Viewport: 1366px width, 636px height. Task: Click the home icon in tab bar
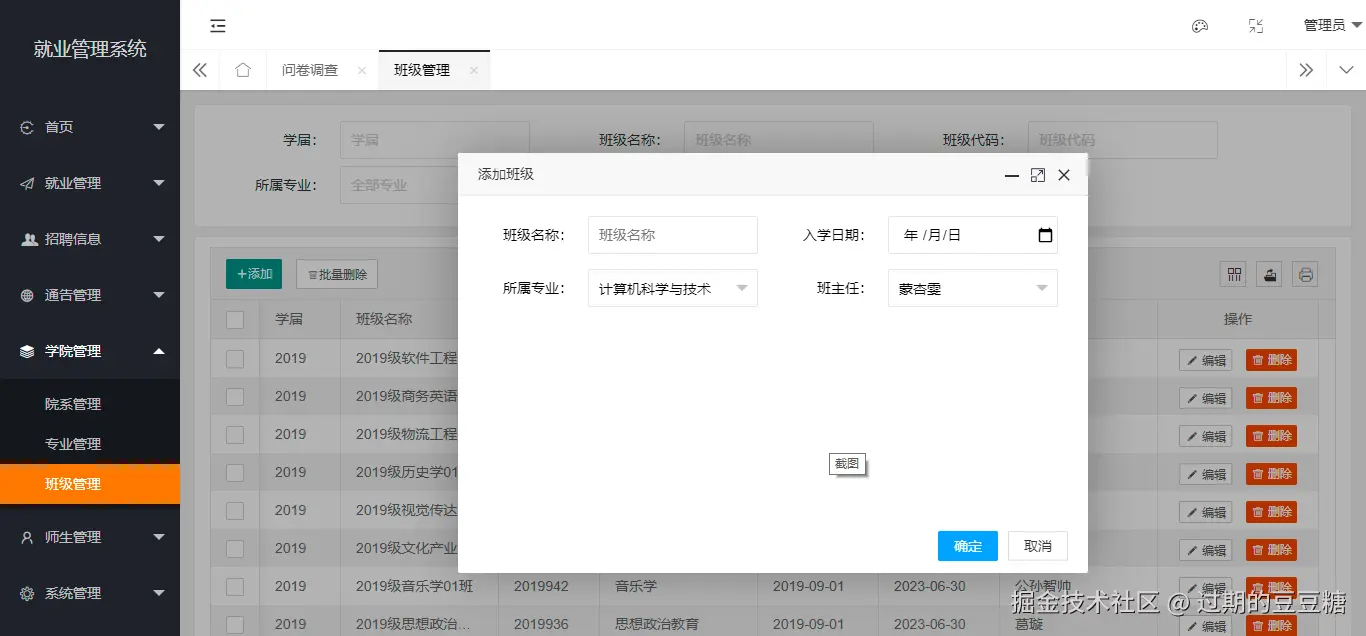coord(242,70)
